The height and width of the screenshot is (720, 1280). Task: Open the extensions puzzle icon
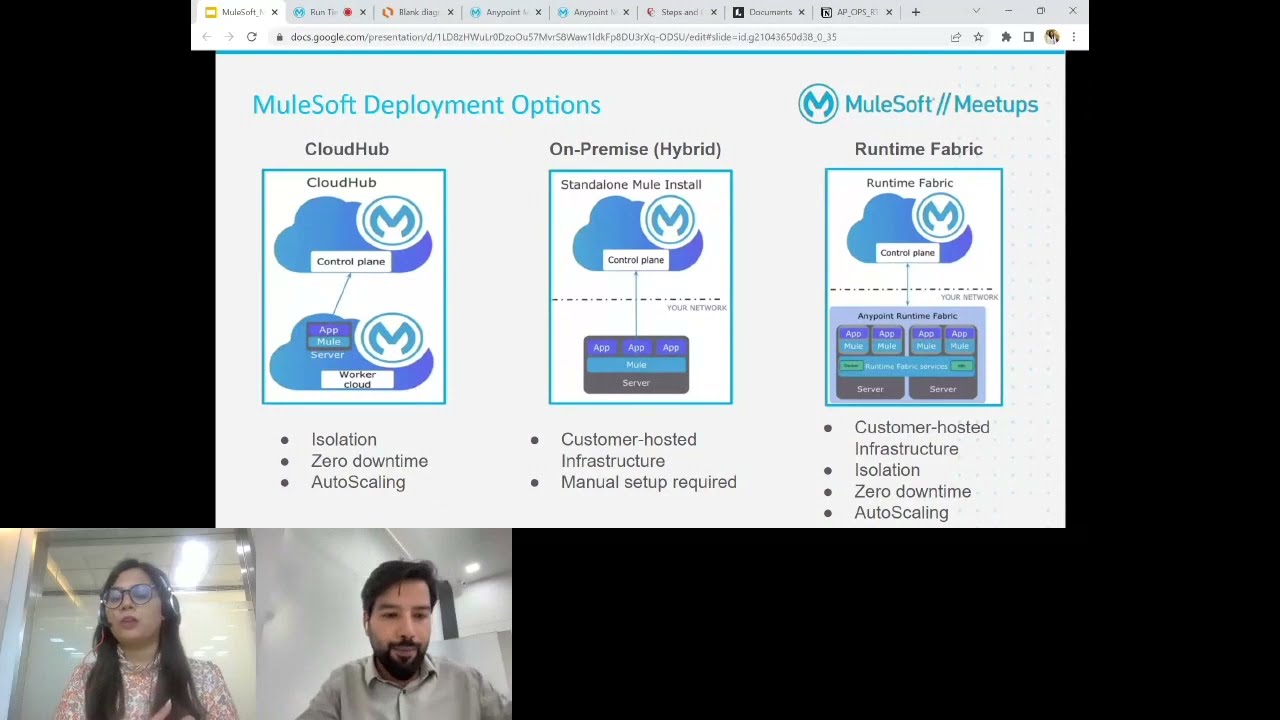point(1006,37)
